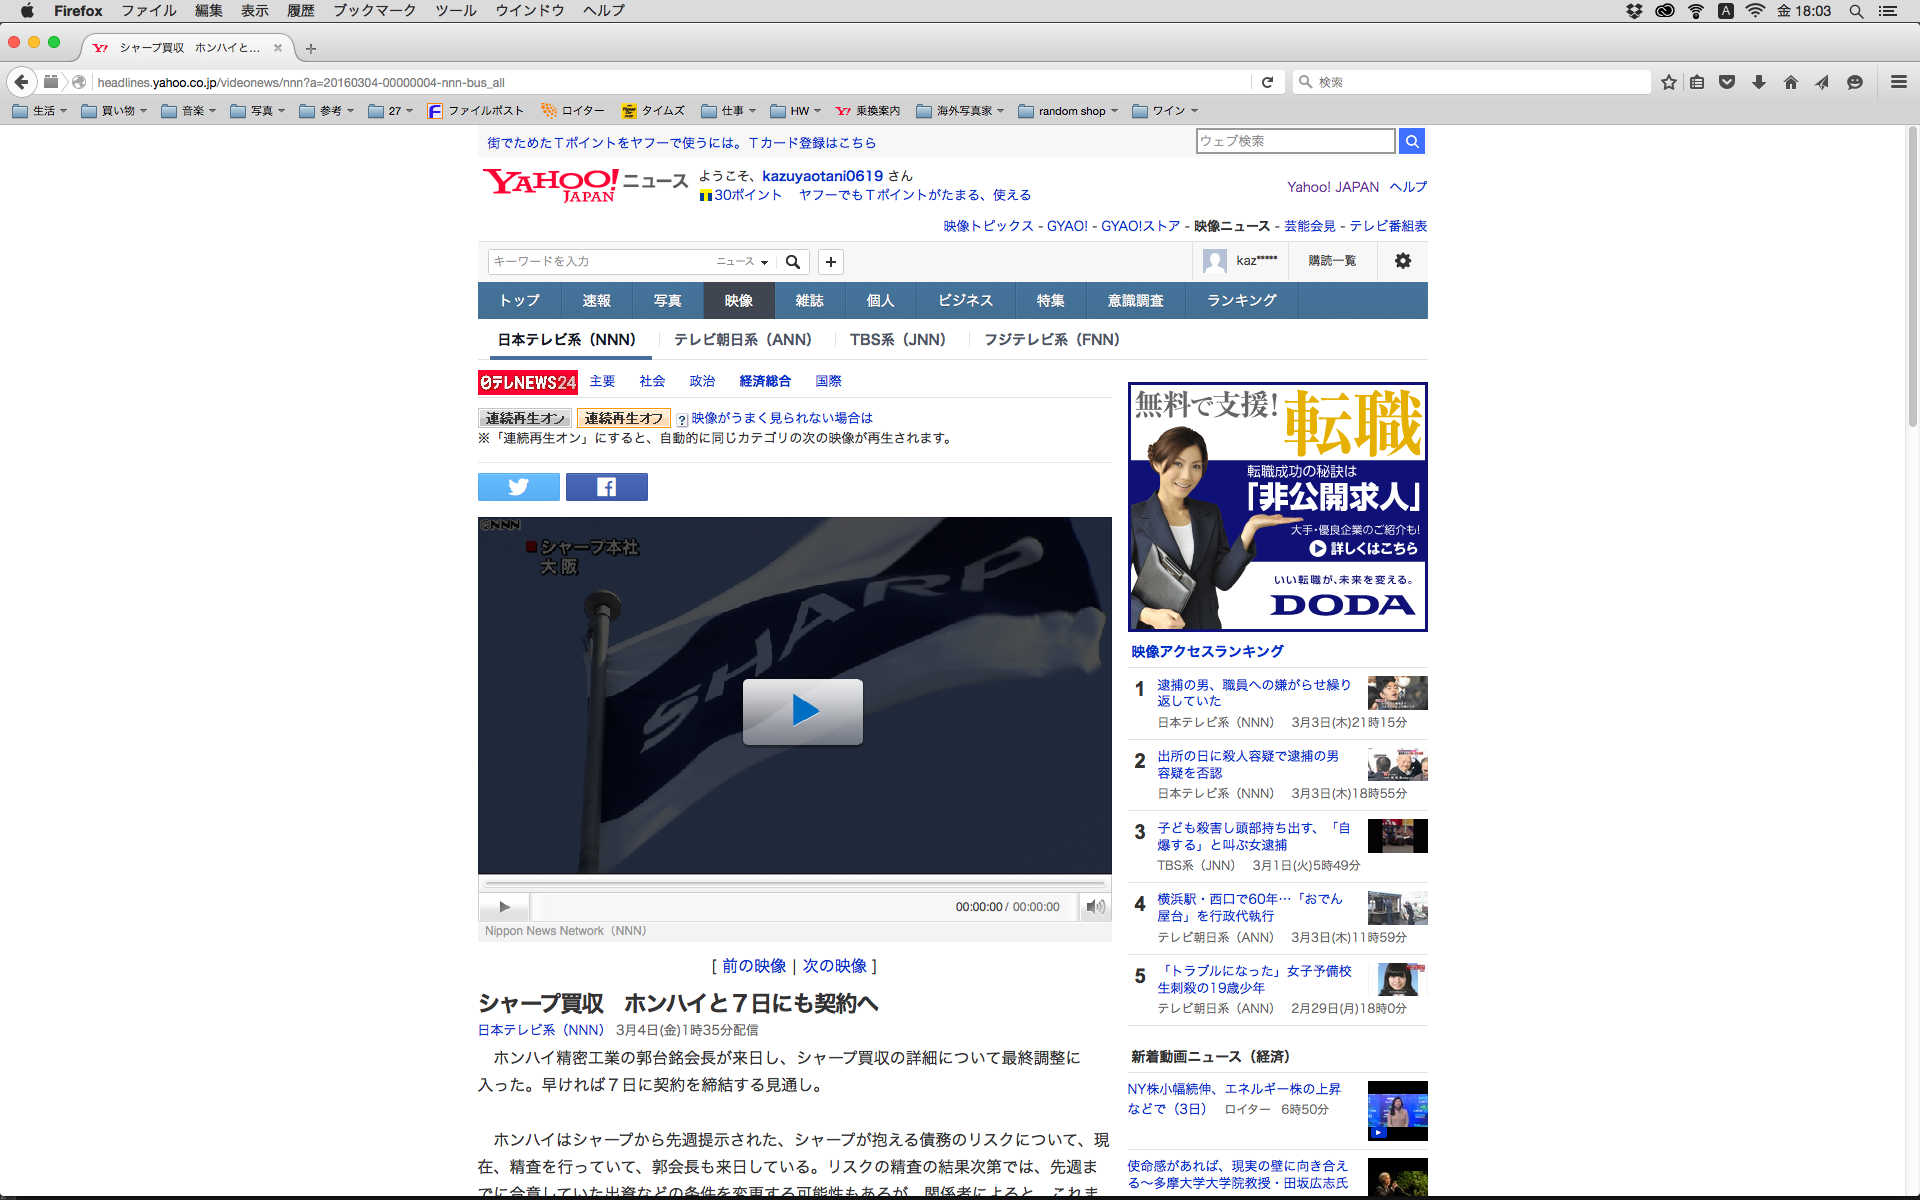The width and height of the screenshot is (1920, 1200).
Task: Click the video progress seek bar
Action: pos(795,884)
